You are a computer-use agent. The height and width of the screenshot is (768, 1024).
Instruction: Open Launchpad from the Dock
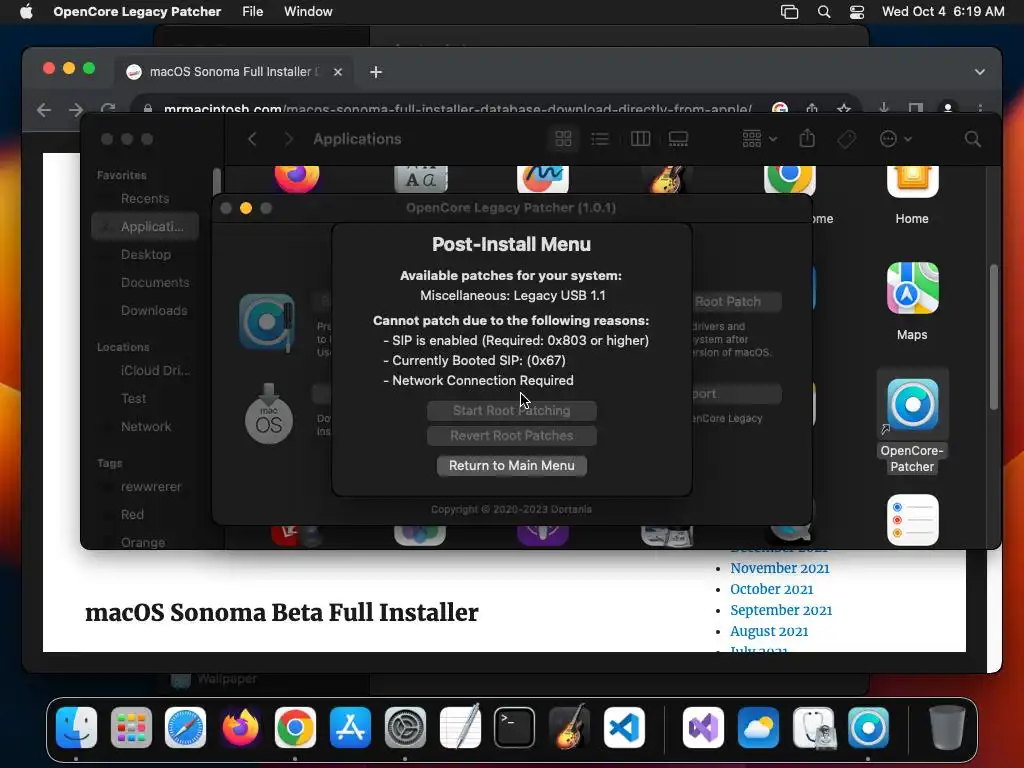tap(131, 728)
